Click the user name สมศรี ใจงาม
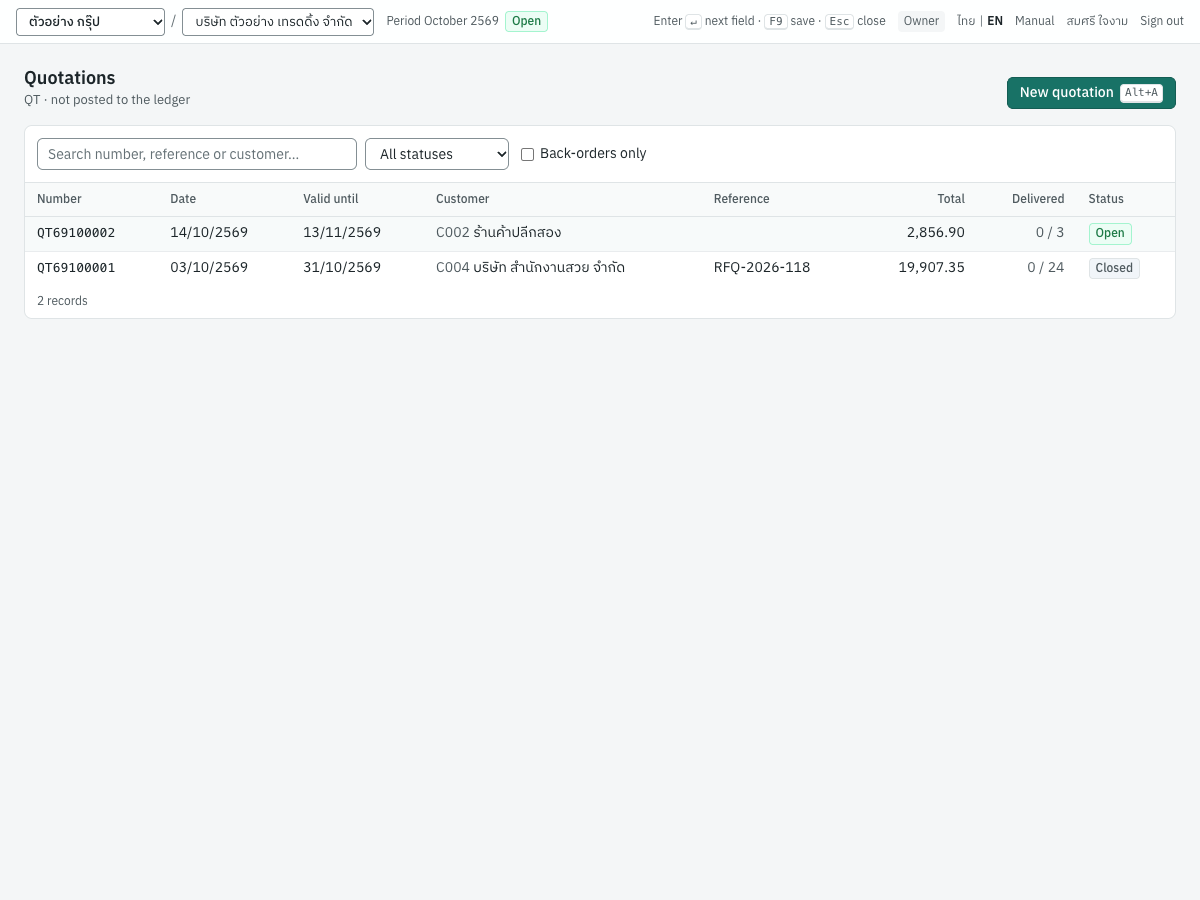 coord(1097,21)
